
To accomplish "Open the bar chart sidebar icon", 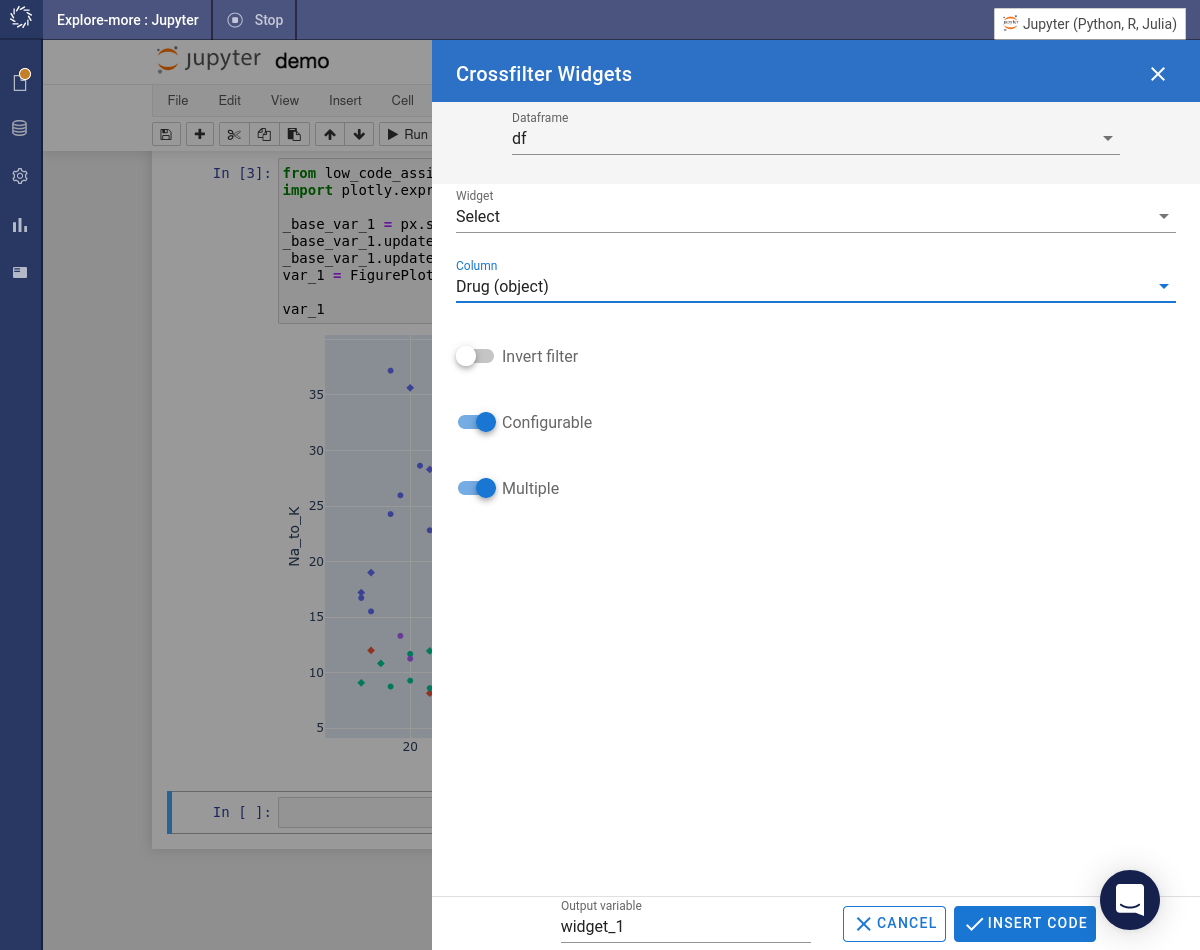I will click(20, 224).
